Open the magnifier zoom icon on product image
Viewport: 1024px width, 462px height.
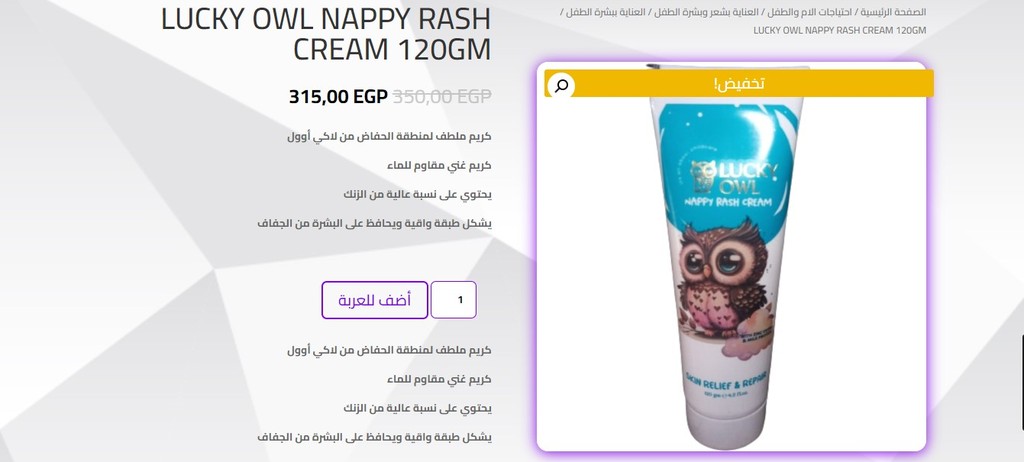[561, 85]
